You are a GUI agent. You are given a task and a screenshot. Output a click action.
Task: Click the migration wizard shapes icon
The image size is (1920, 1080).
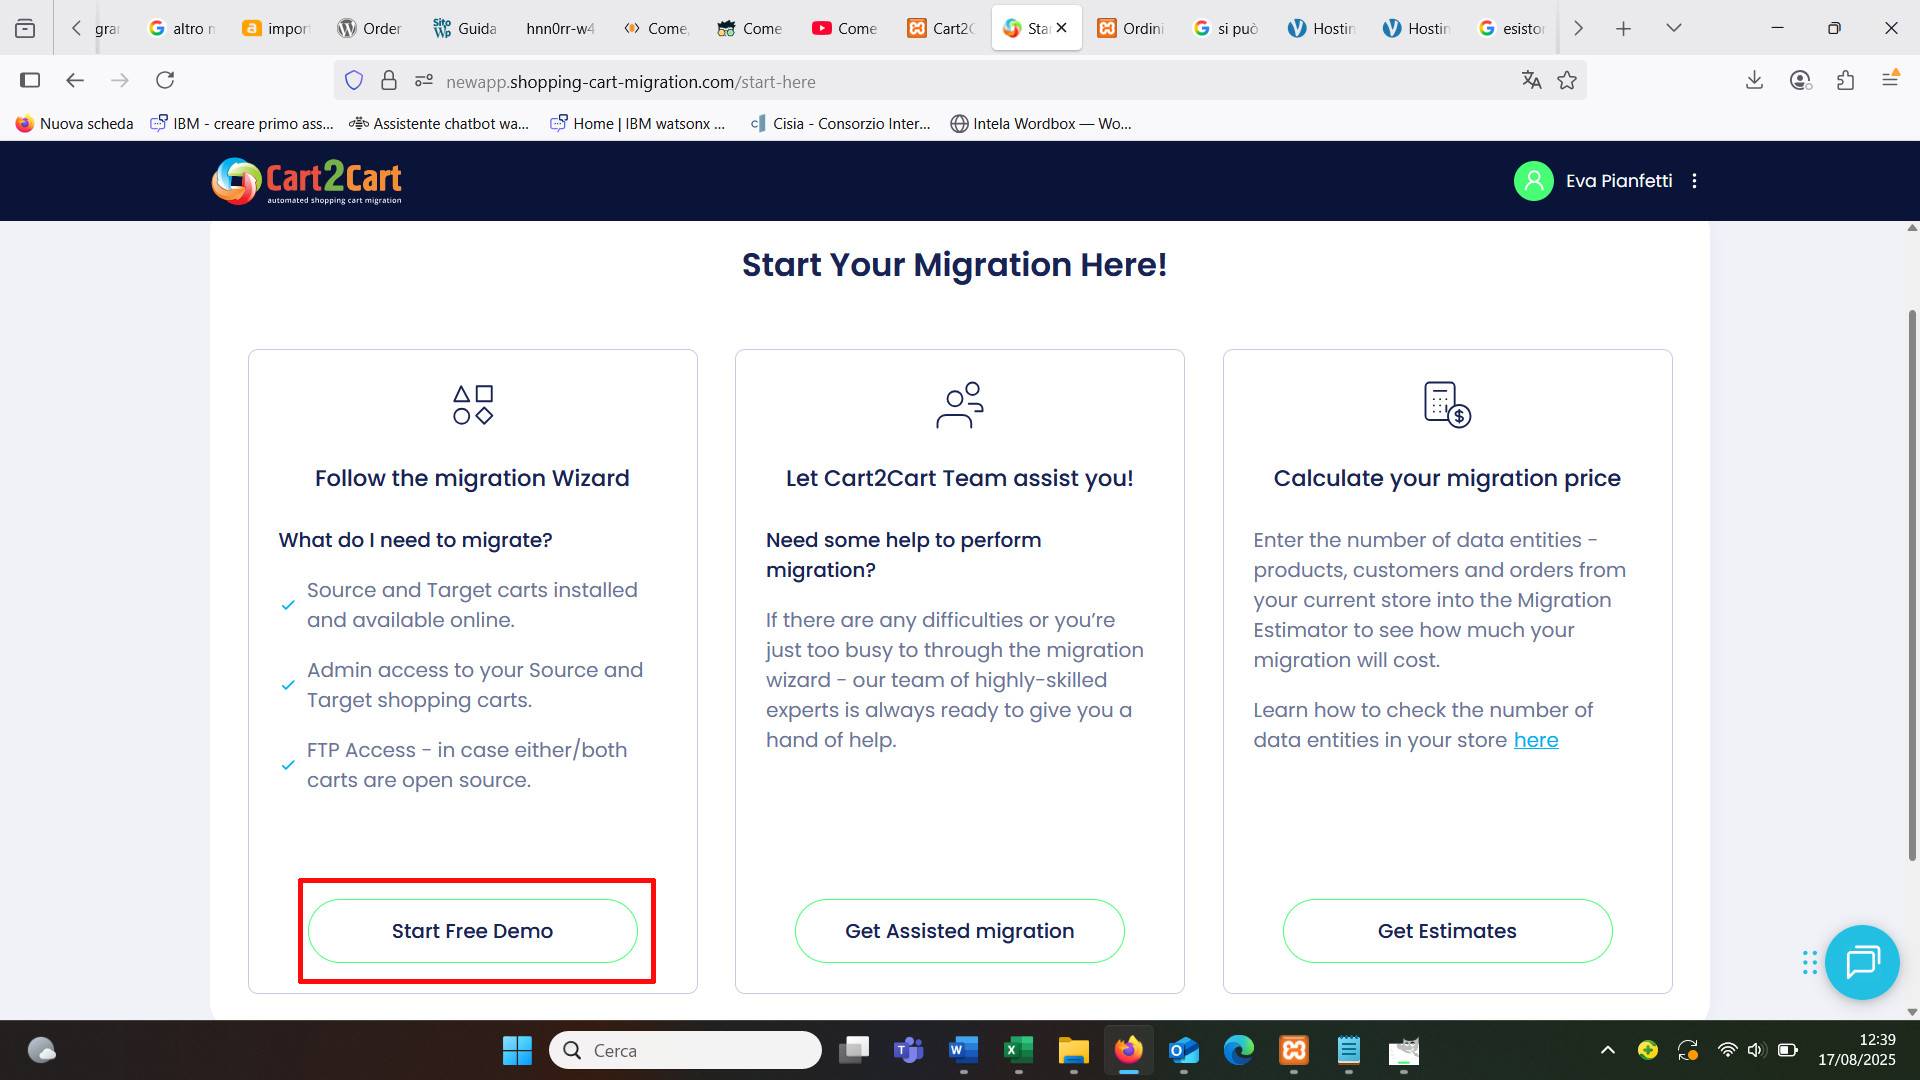tap(473, 405)
